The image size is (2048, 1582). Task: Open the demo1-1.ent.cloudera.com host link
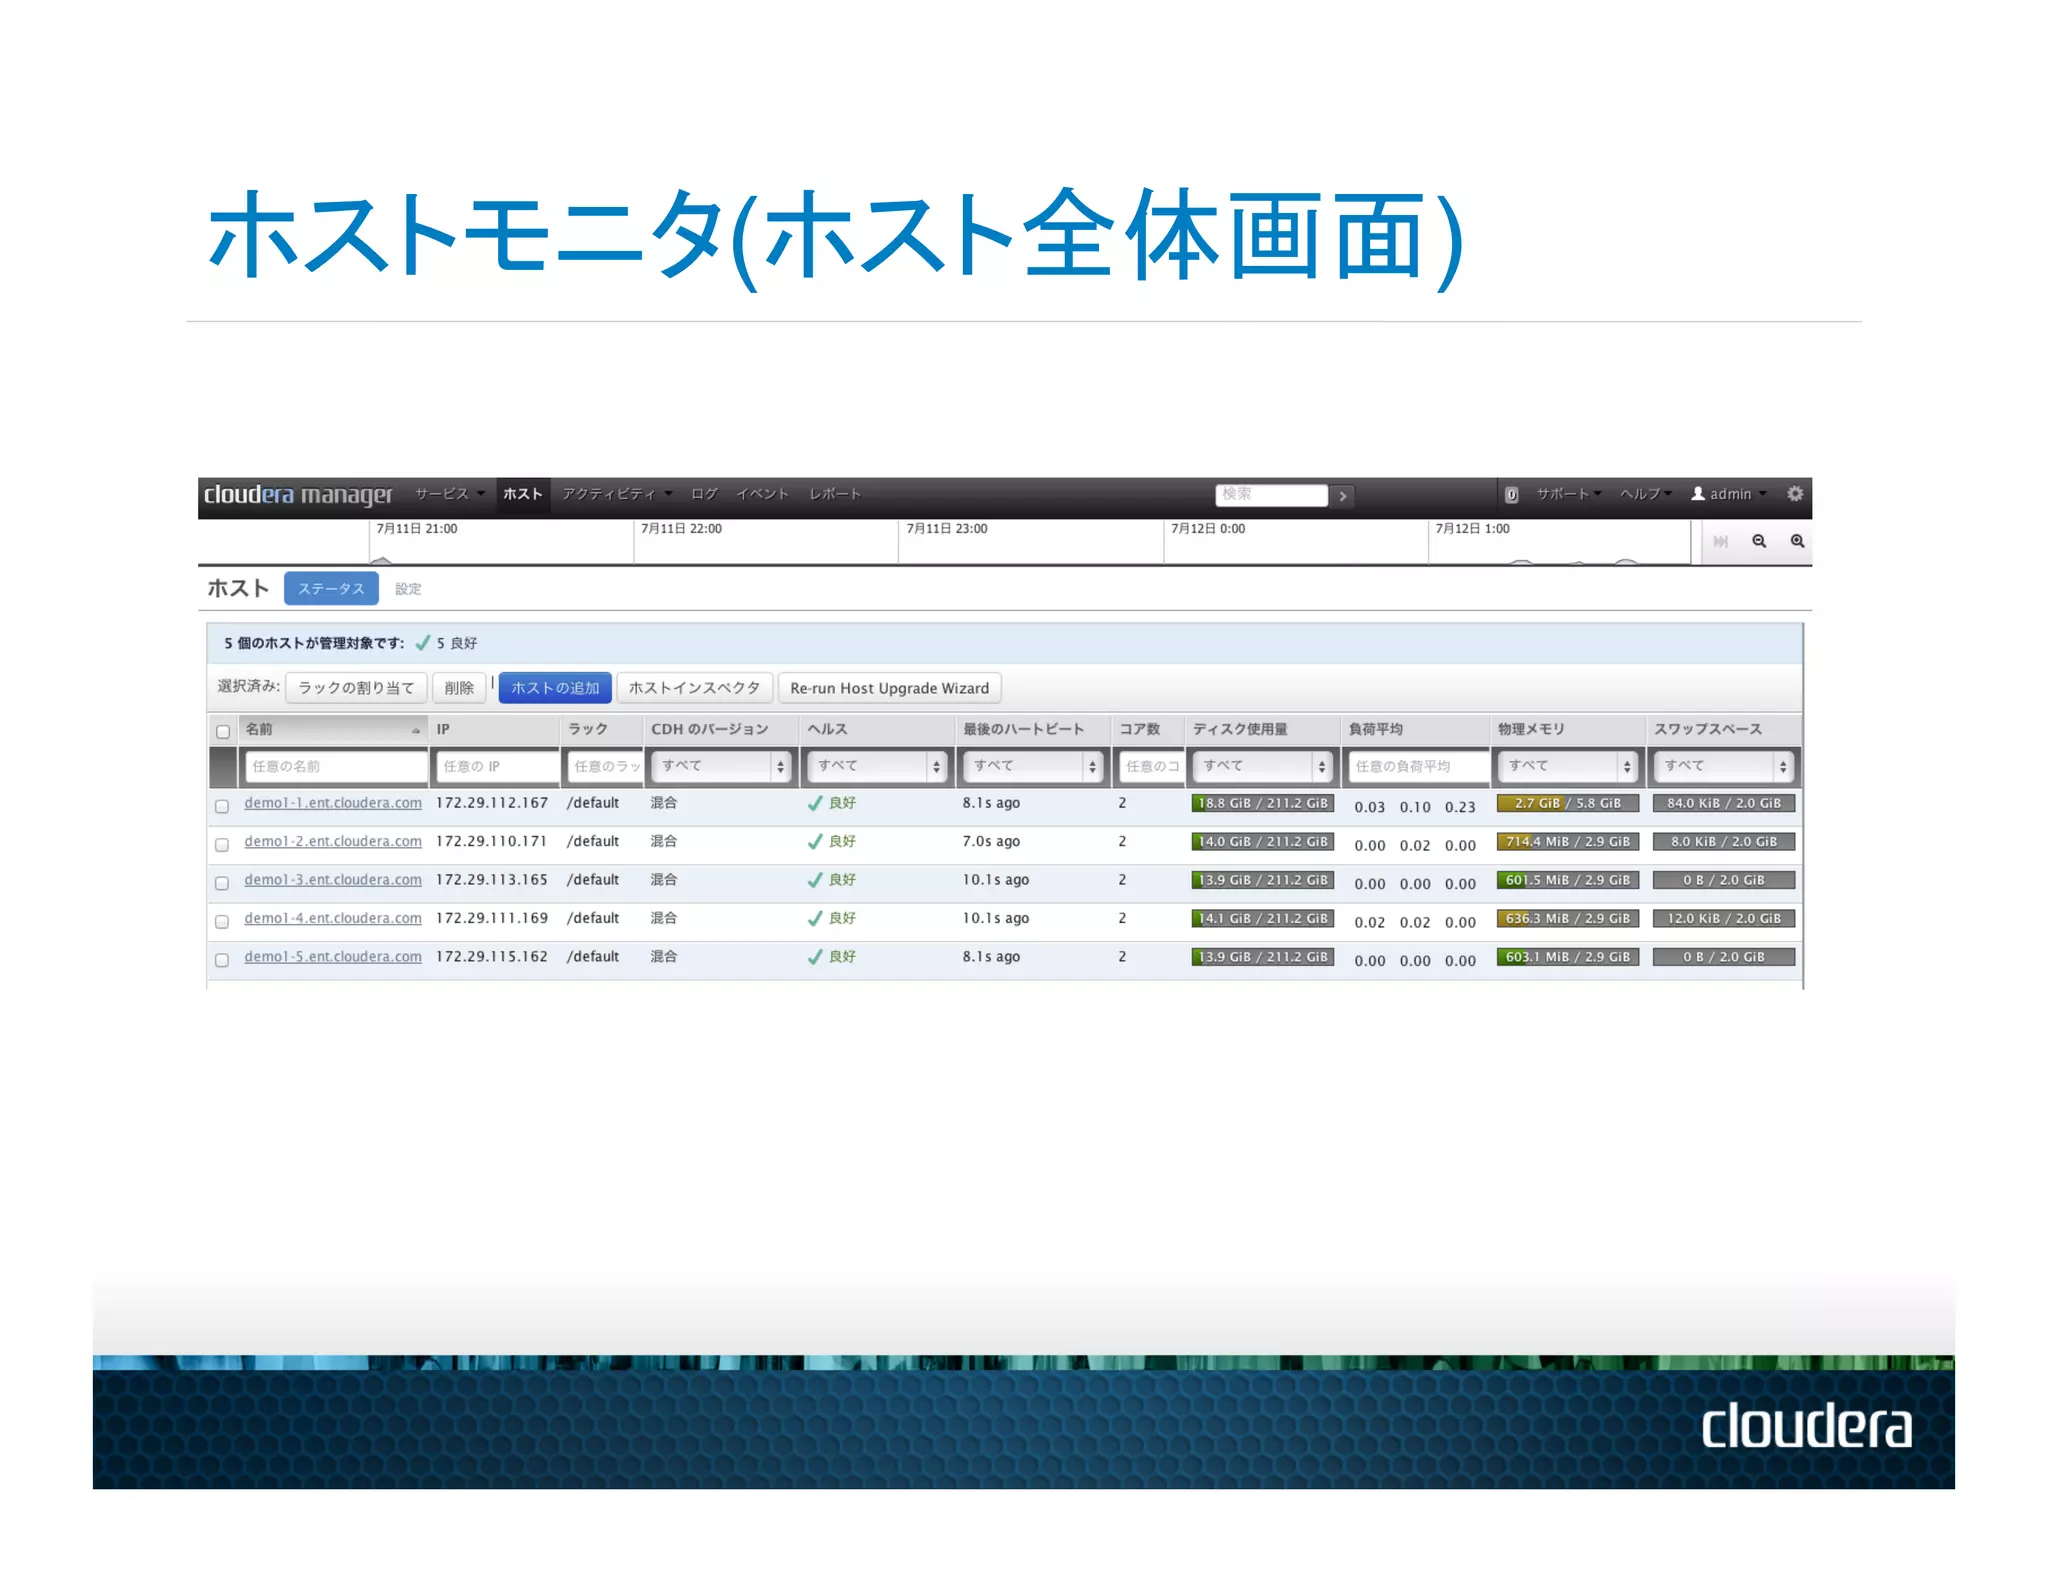pyautogui.click(x=333, y=803)
